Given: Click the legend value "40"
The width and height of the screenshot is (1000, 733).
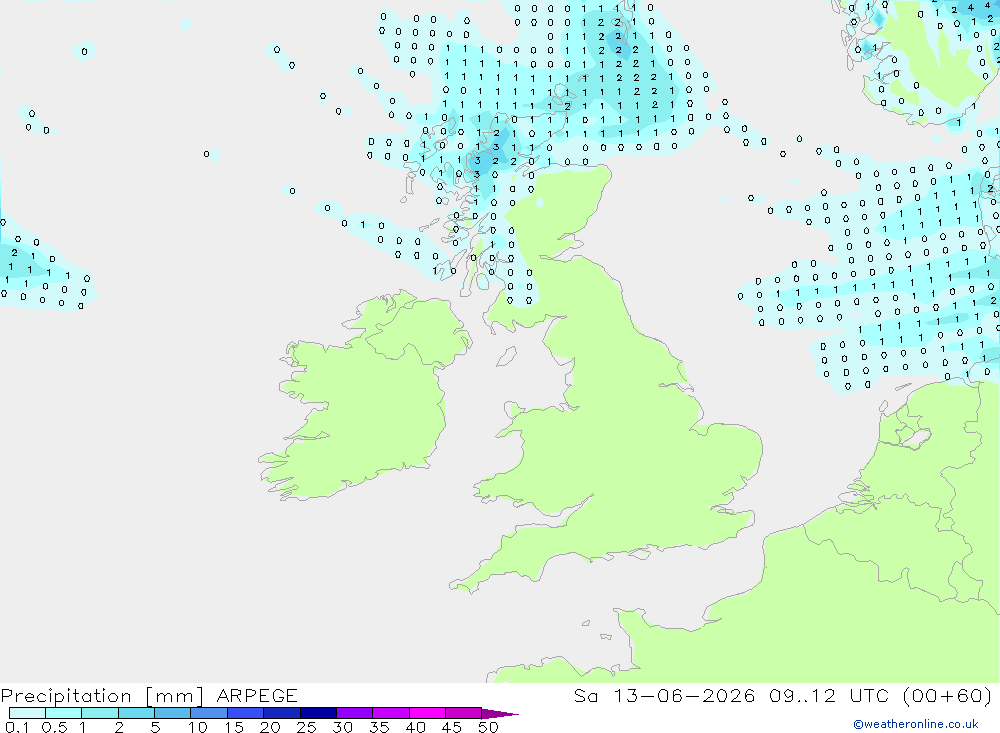Looking at the screenshot, I should [x=415, y=727].
